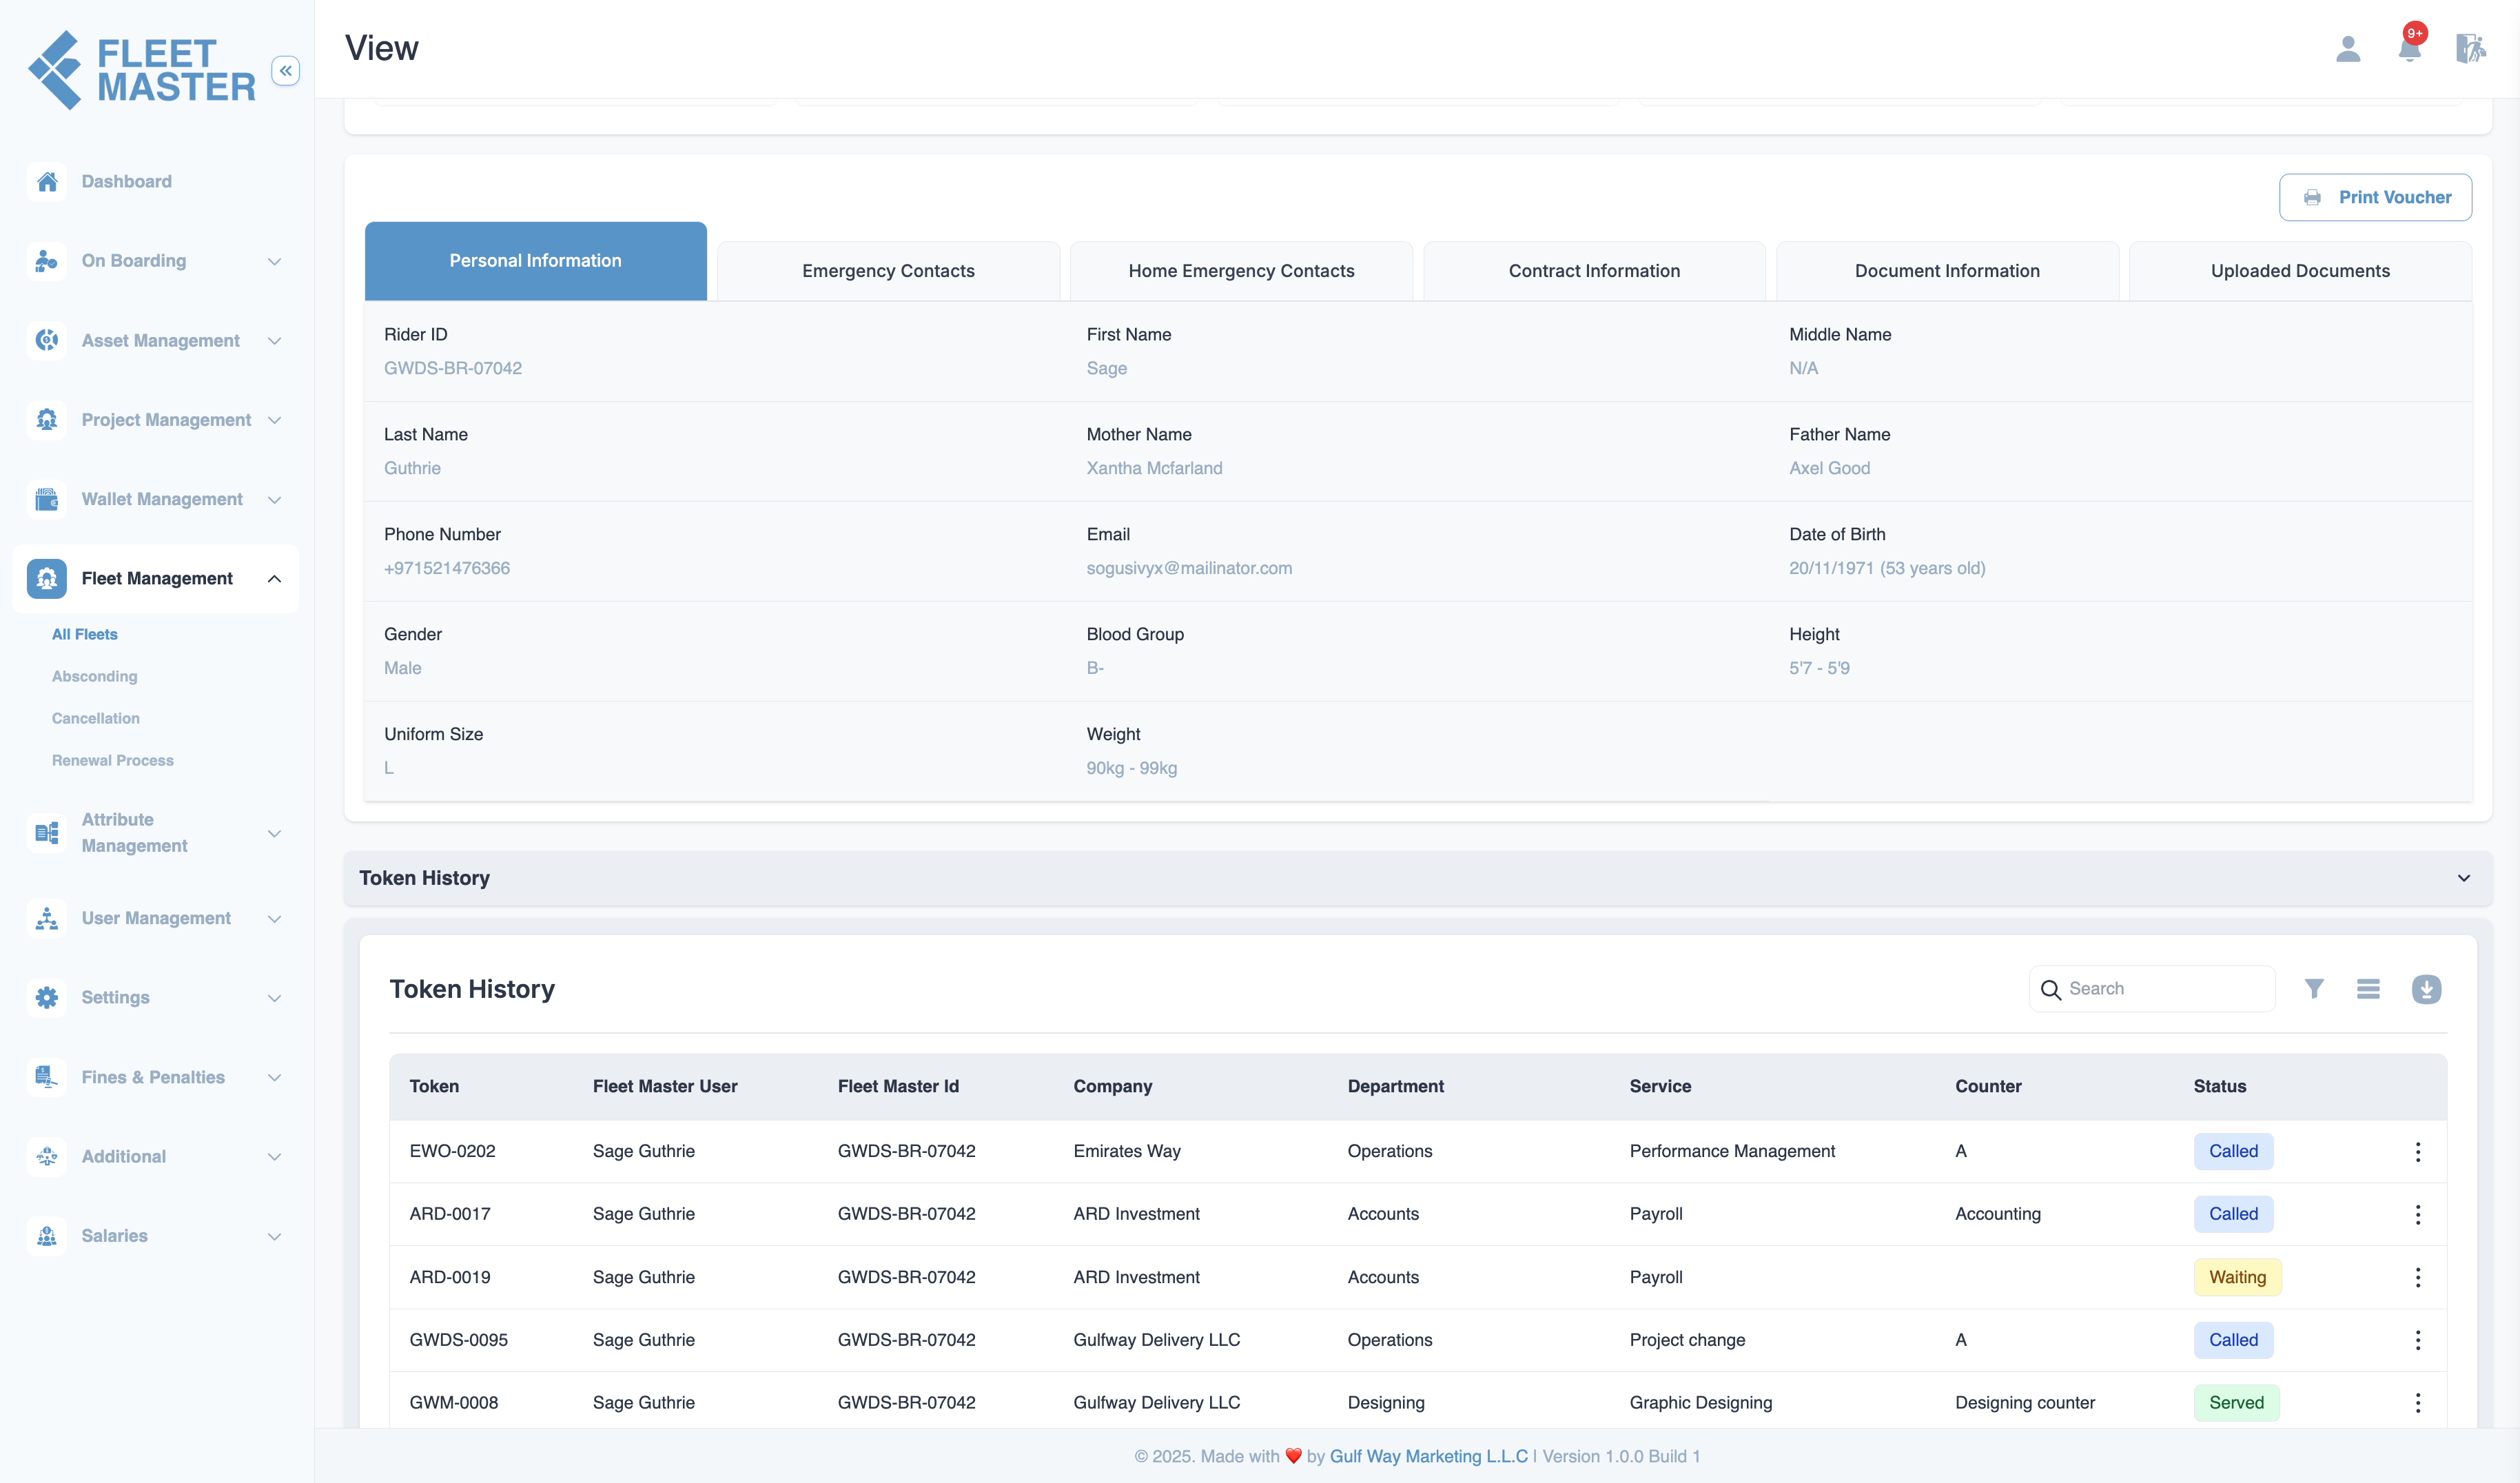The height and width of the screenshot is (1483, 2520).
Task: Click the Waiting status badge for ARD-0019
Action: click(x=2237, y=1277)
